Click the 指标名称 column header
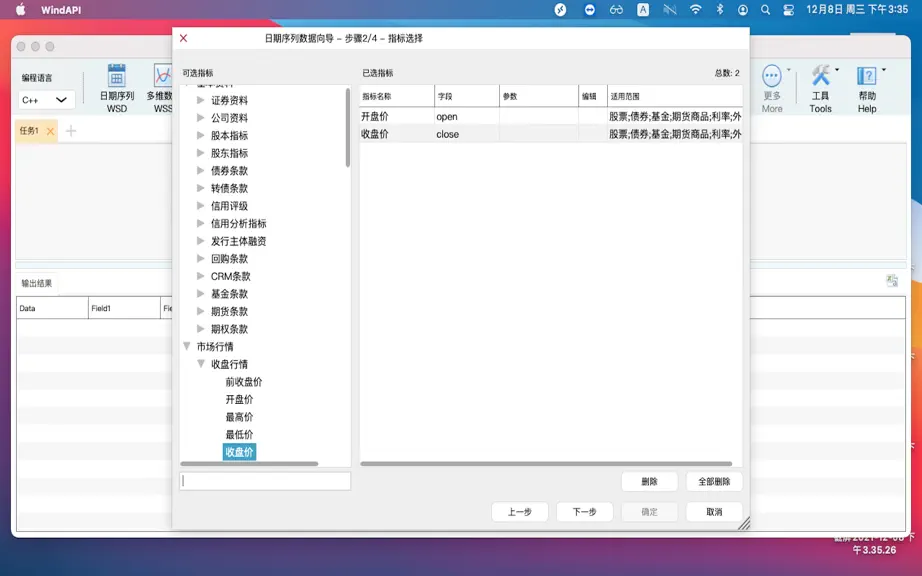Screen dimensions: 922x576 pyautogui.click(x=397, y=96)
